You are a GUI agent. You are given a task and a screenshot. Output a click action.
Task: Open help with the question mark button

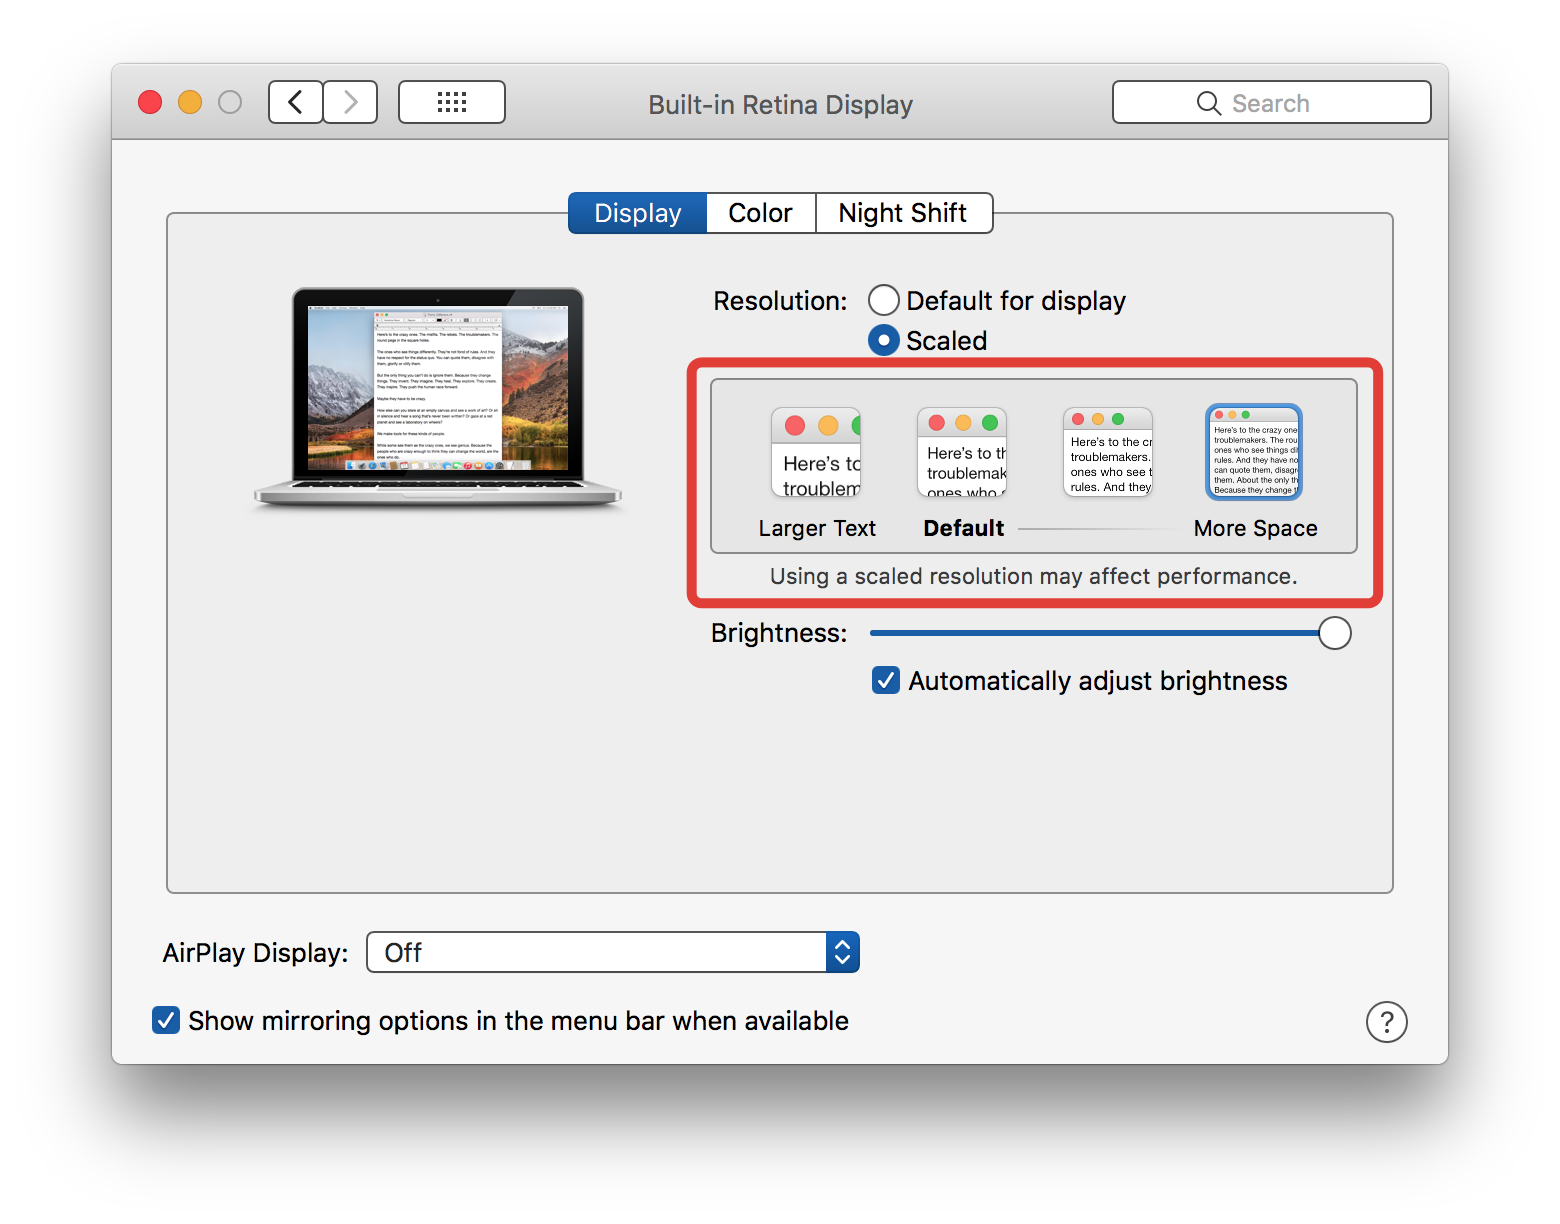1386,1022
